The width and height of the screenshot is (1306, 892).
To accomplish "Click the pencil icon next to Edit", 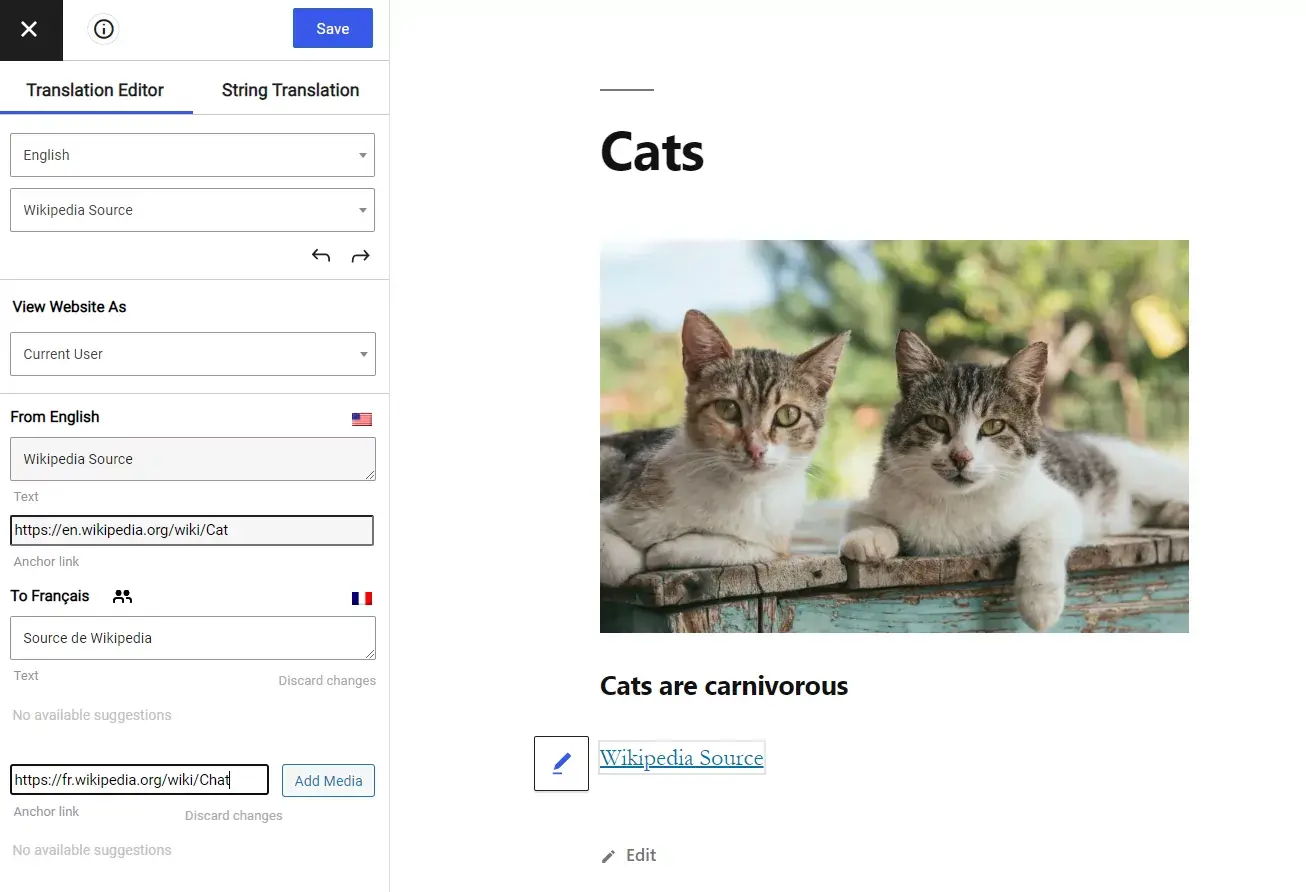I will pos(609,856).
